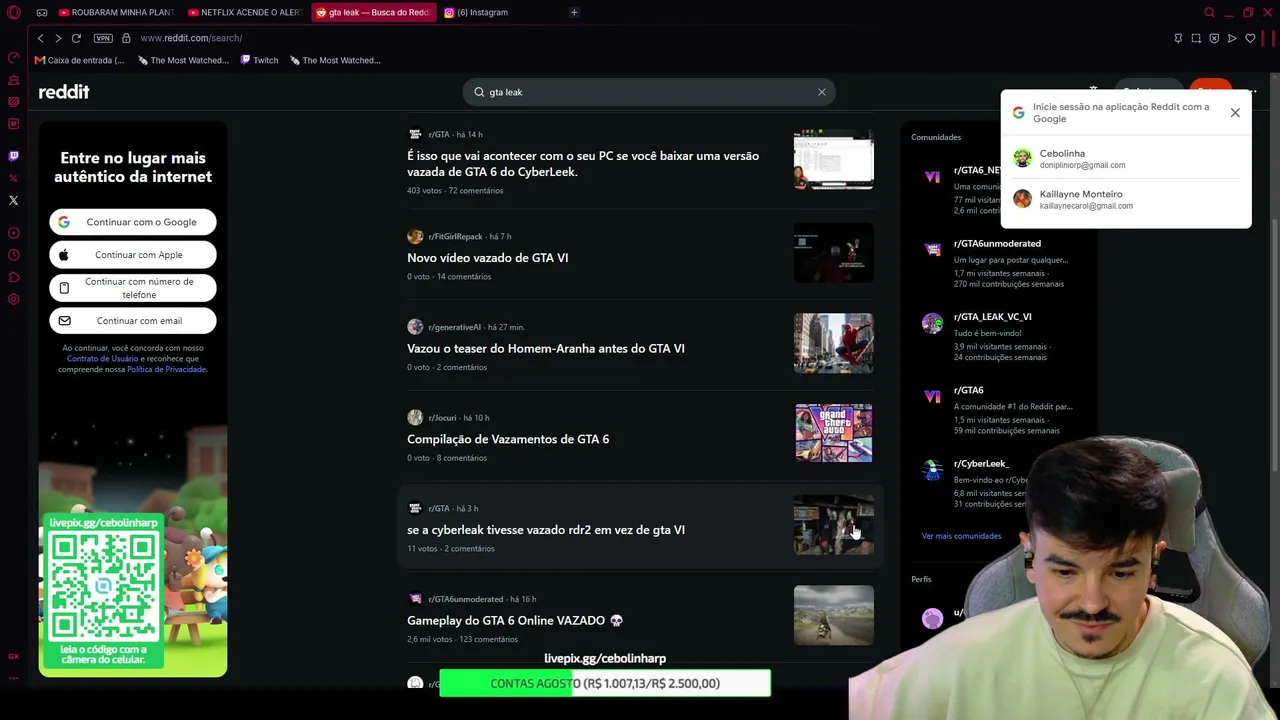
Task: Open the Gameplay do GTA 6 Online thumbnail
Action: (834, 615)
